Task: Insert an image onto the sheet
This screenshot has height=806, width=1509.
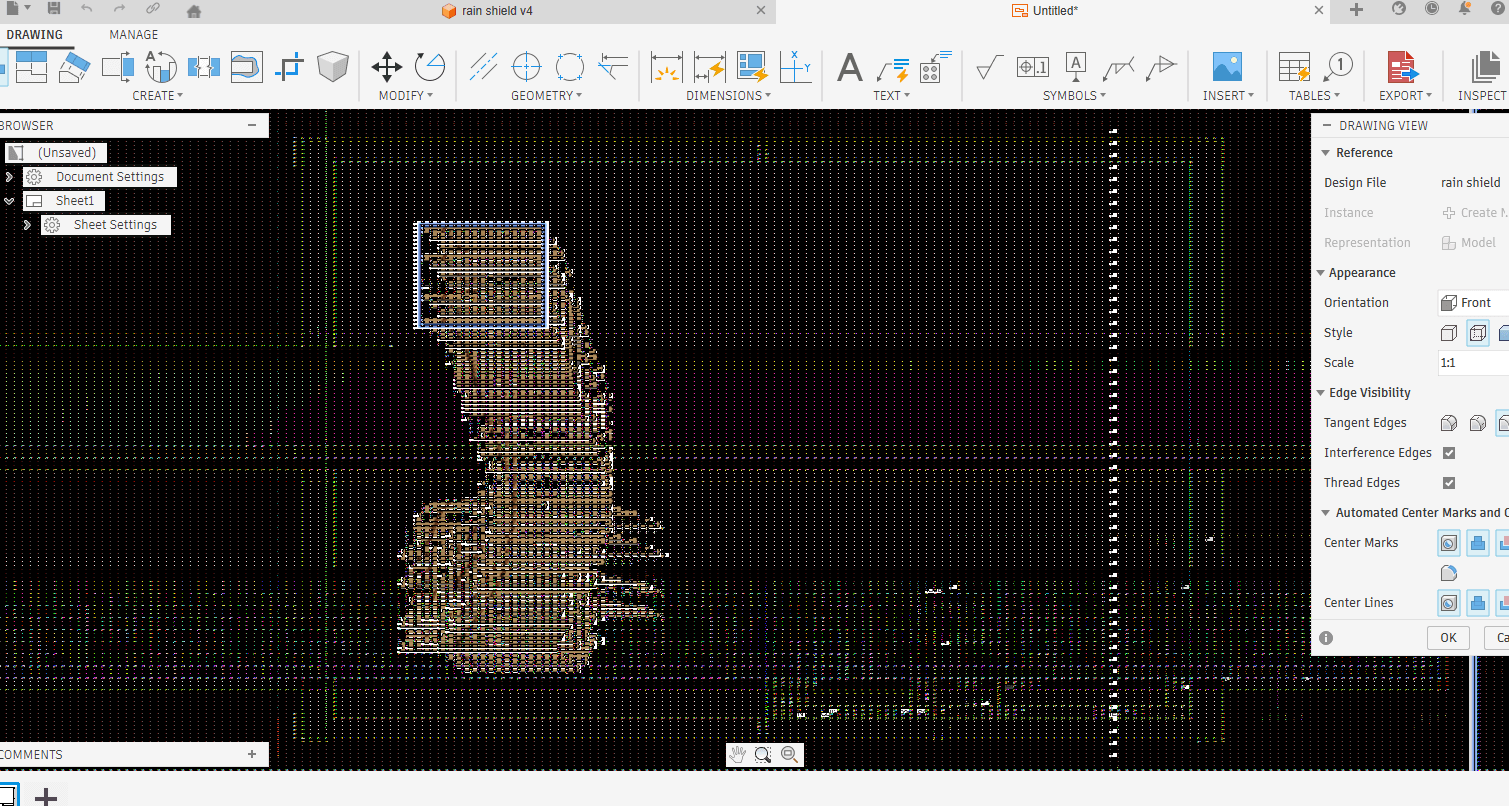Action: pos(1225,68)
